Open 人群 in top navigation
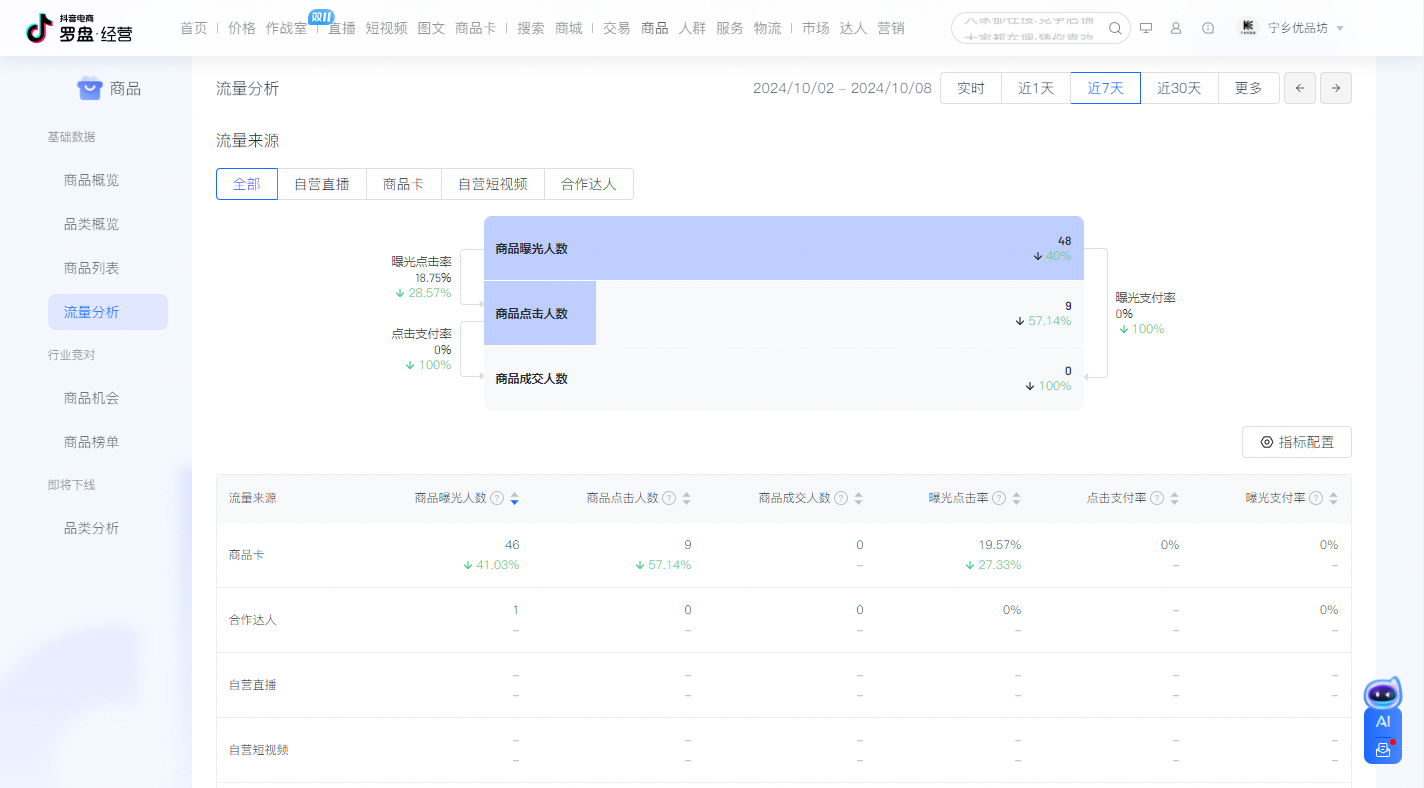1424x788 pixels. 692,28
